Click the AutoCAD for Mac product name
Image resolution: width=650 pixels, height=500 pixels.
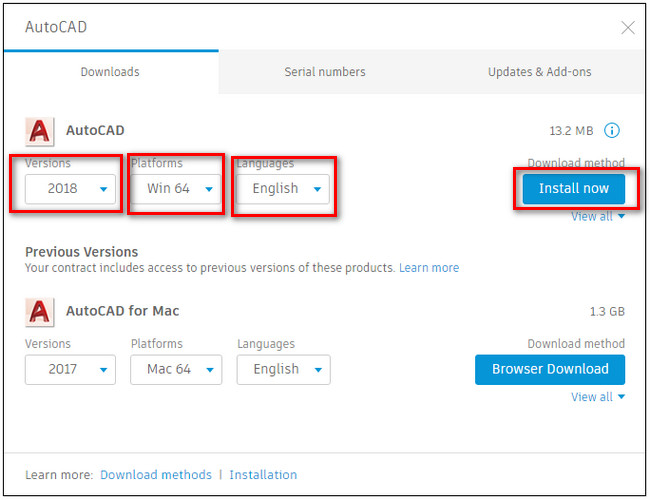point(123,311)
